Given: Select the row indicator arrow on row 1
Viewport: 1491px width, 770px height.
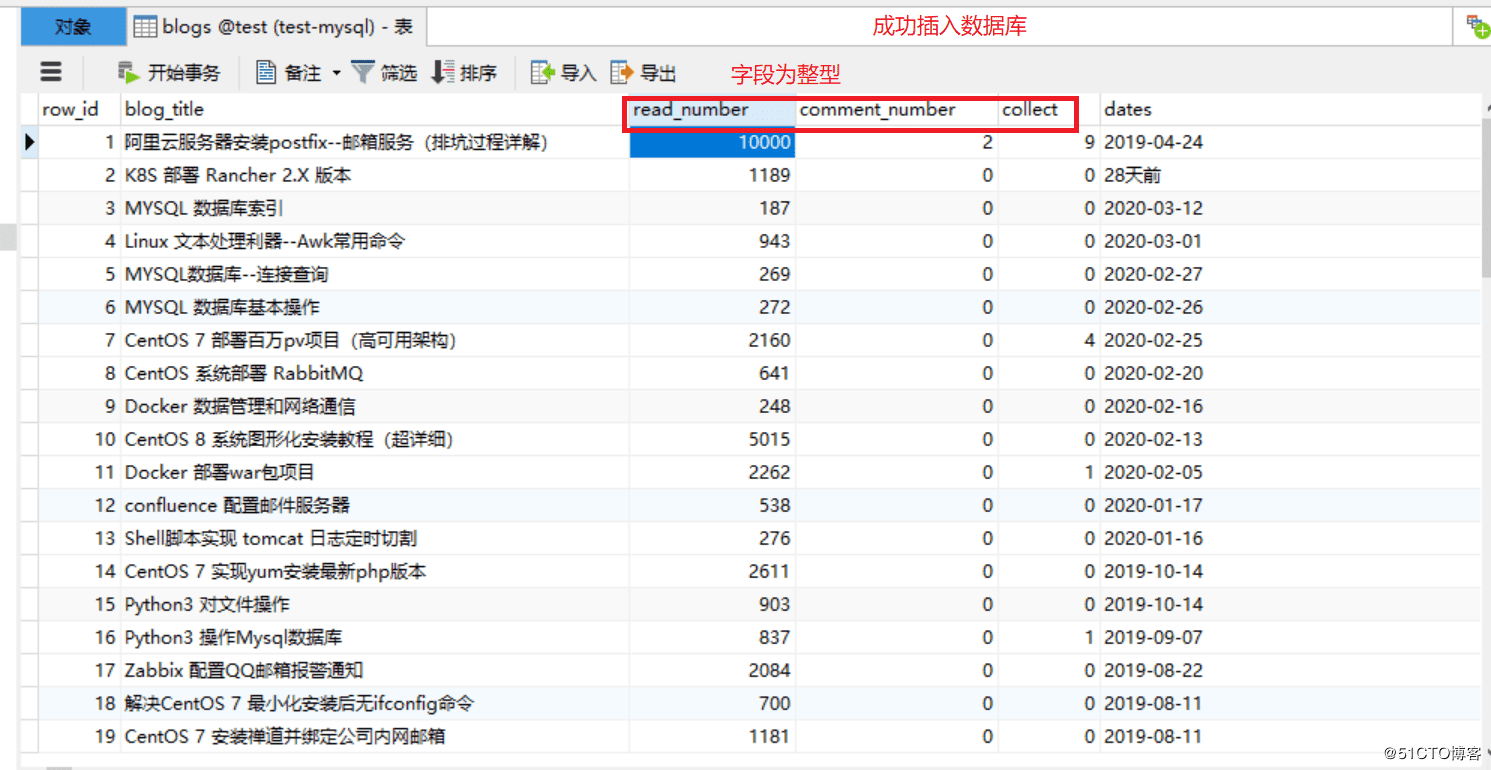Looking at the screenshot, I should 27,141.
